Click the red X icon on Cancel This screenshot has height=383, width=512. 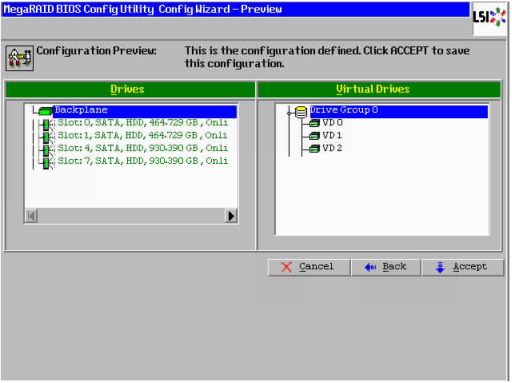pyautogui.click(x=286, y=267)
